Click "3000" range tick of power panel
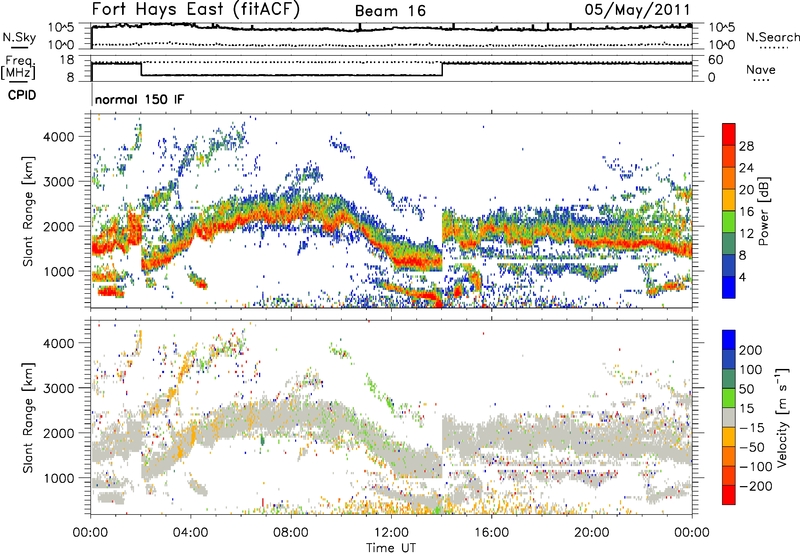Viewport: 800px width, 554px height. coord(58,182)
